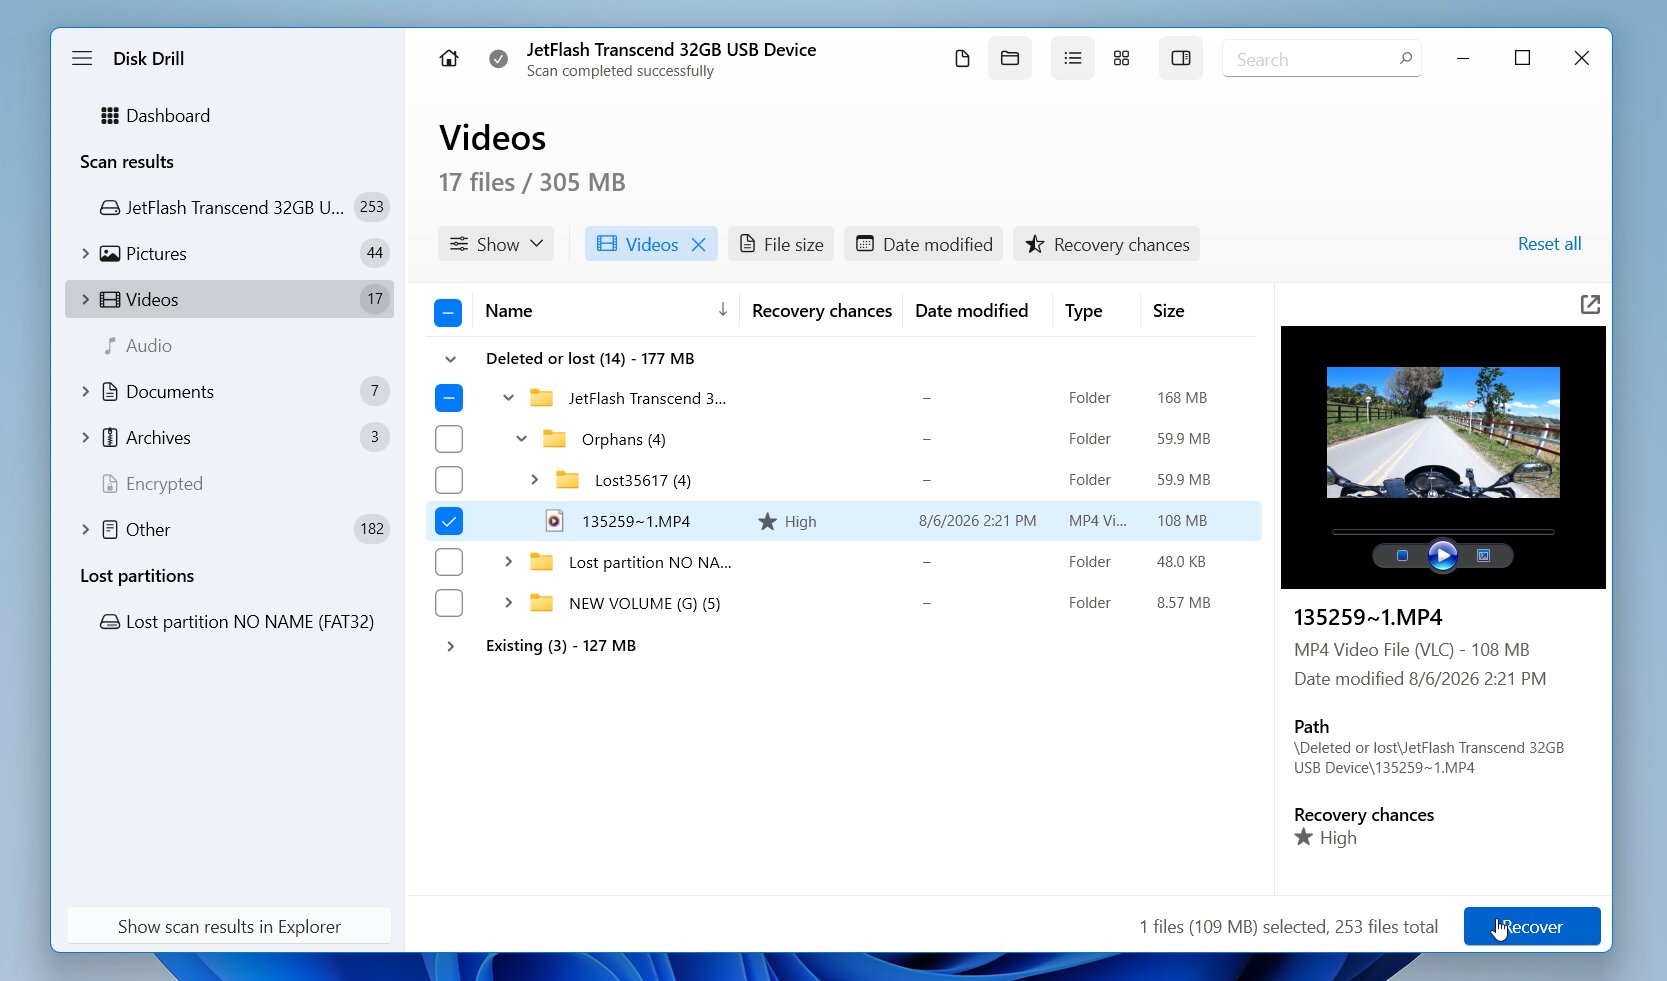The width and height of the screenshot is (1667, 981).
Task: Toggle the preview panel icon
Action: pos(1181,58)
